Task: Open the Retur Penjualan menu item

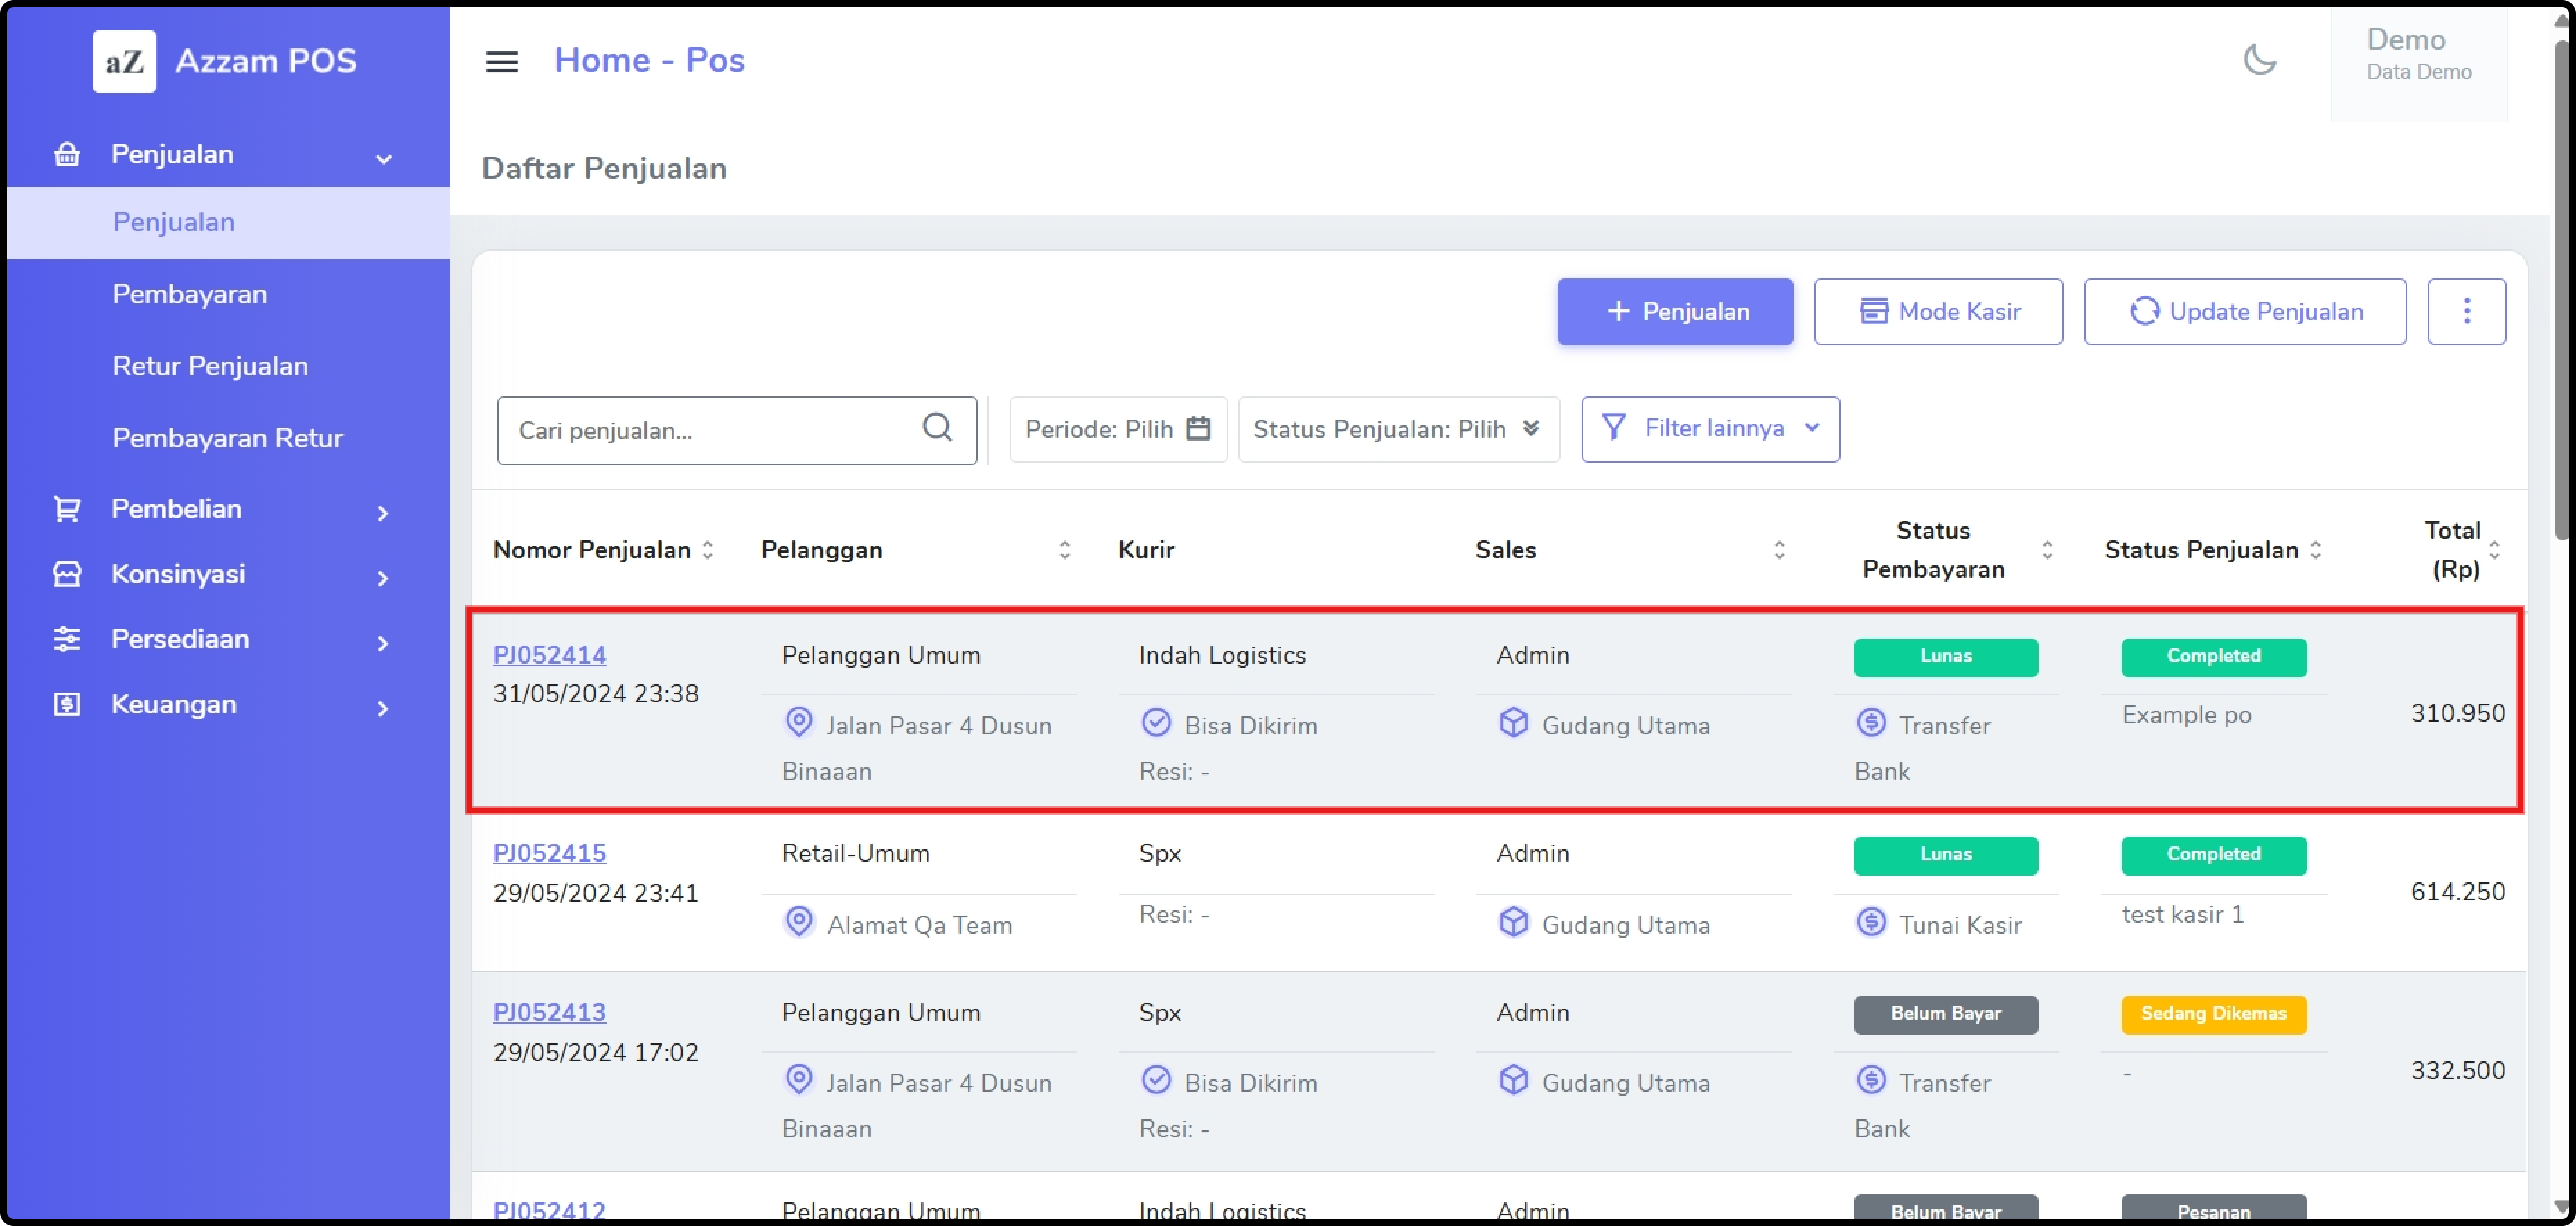Action: coord(210,366)
